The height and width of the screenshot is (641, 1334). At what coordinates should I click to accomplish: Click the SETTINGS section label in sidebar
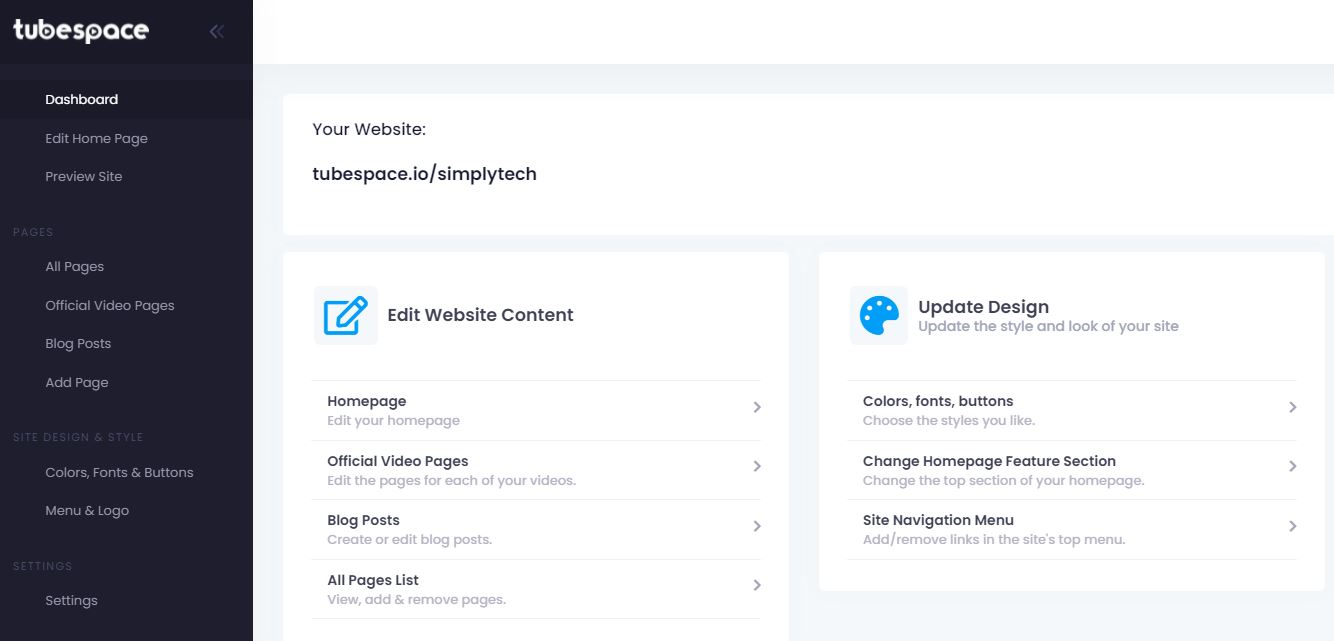pos(42,566)
